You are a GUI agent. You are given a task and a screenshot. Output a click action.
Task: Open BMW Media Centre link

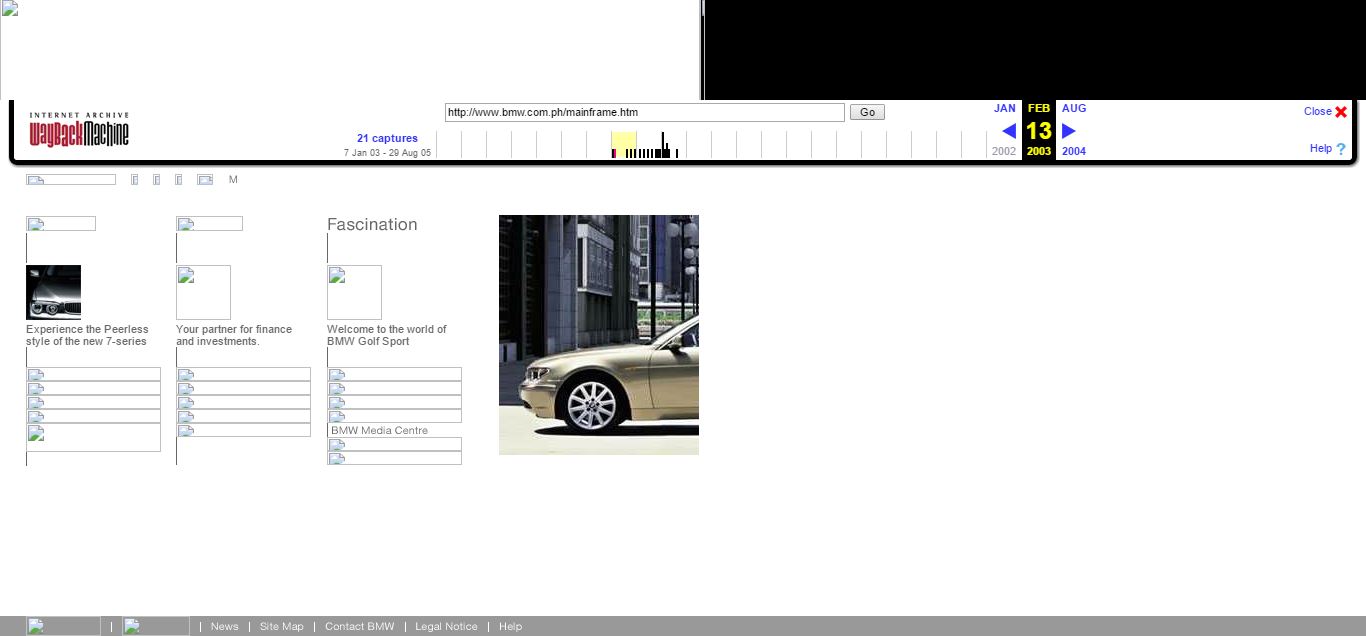tap(379, 430)
